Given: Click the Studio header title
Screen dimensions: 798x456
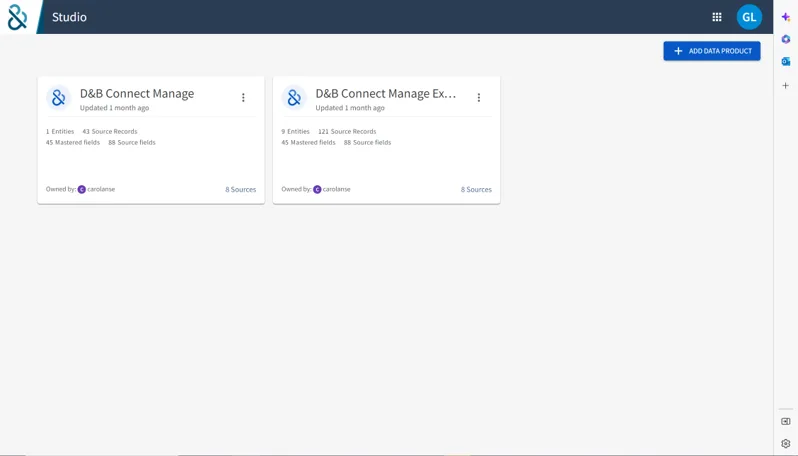Looking at the screenshot, I should coord(69,17).
